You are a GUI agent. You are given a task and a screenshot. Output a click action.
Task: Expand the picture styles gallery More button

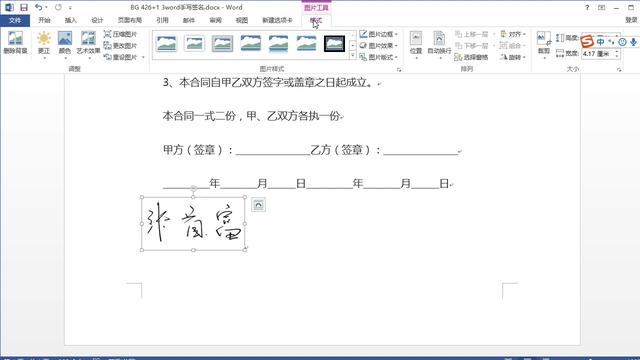click(x=353, y=56)
